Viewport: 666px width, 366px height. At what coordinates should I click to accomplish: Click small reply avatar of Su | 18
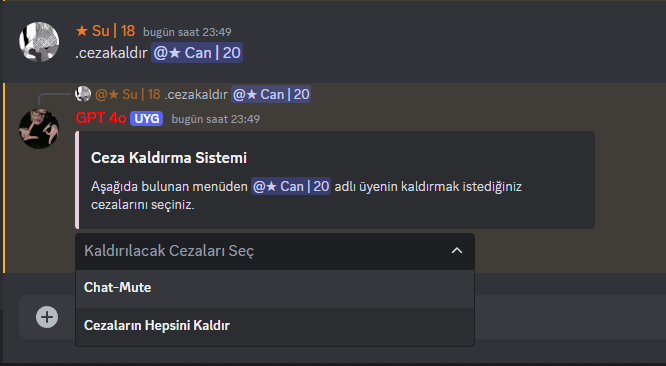83,94
